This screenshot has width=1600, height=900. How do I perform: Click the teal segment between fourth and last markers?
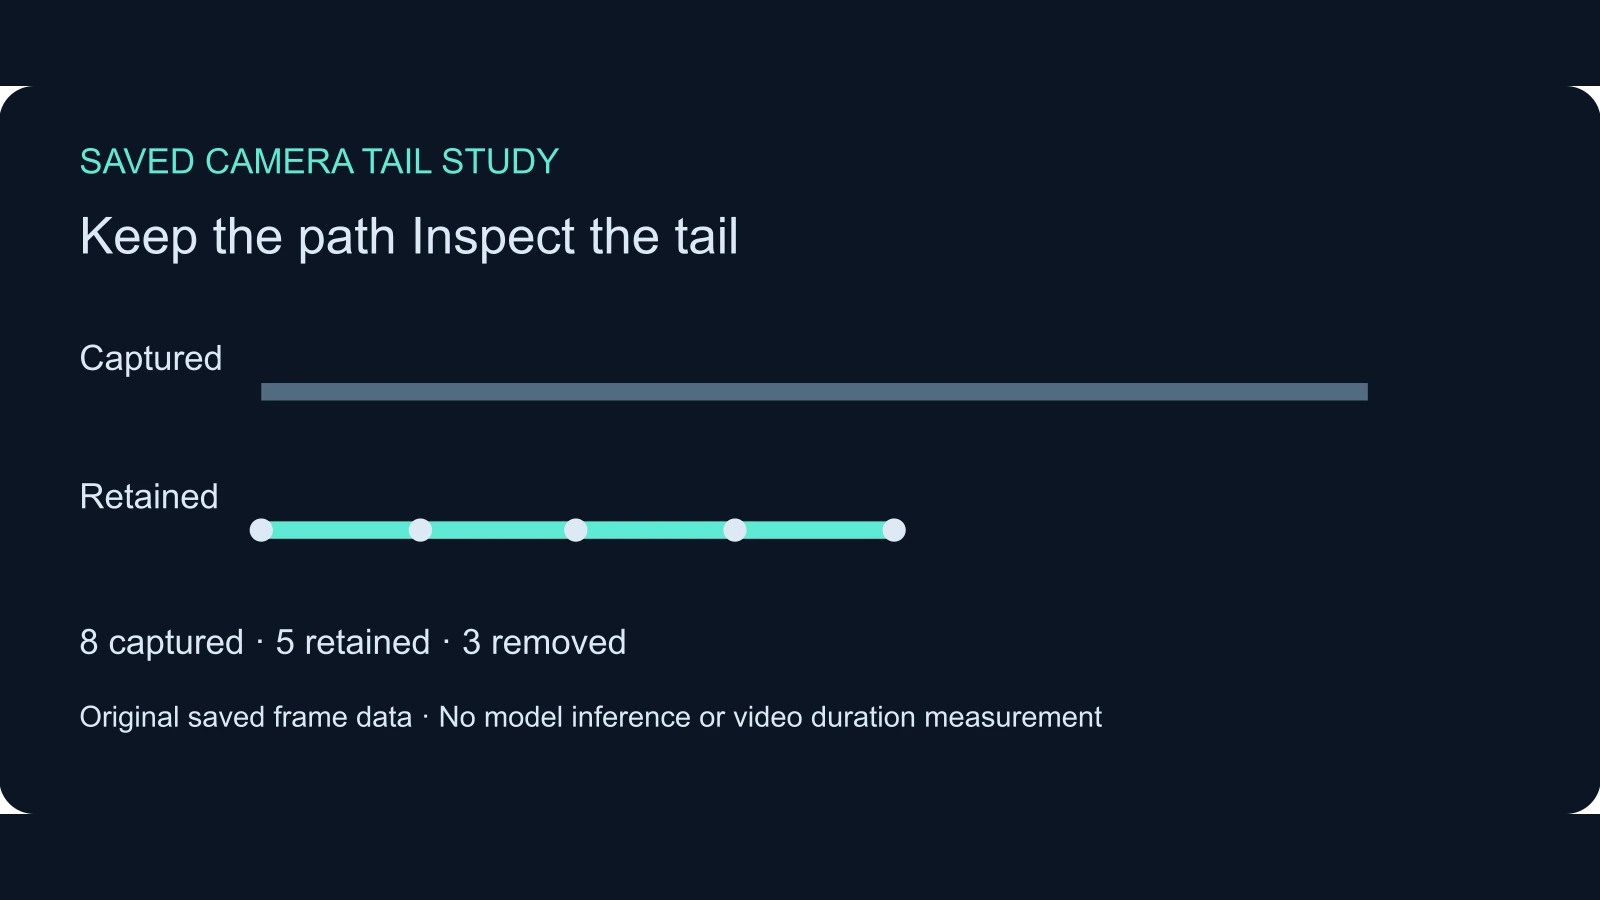coord(814,530)
